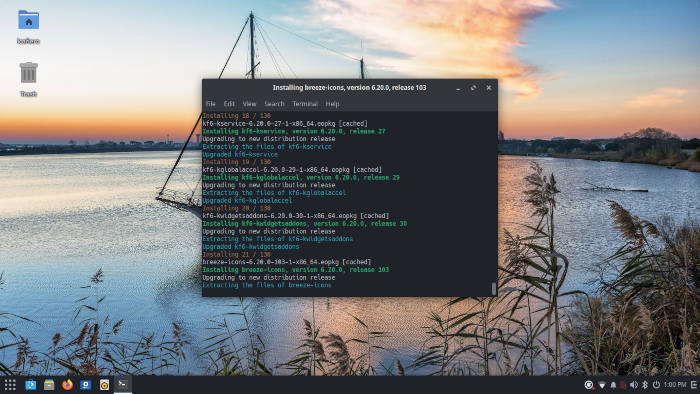This screenshot has height=394, width=700.
Task: Open the Bluetooth tray indicator
Action: pos(645,385)
